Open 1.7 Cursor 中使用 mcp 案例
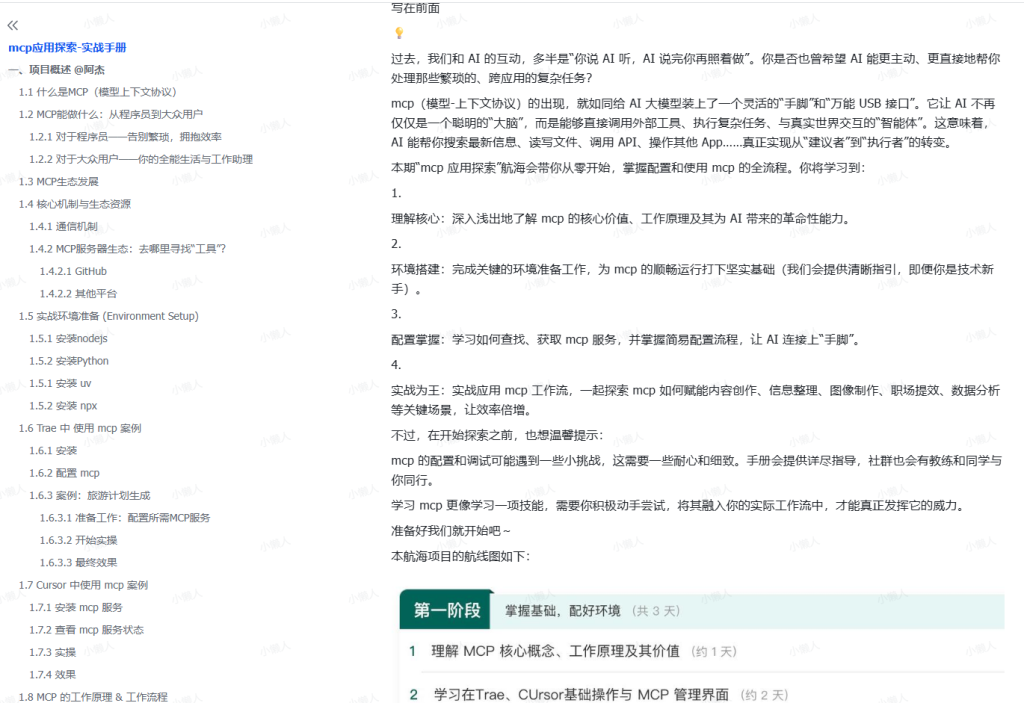Viewport: 1024px width, 703px height. 83,585
